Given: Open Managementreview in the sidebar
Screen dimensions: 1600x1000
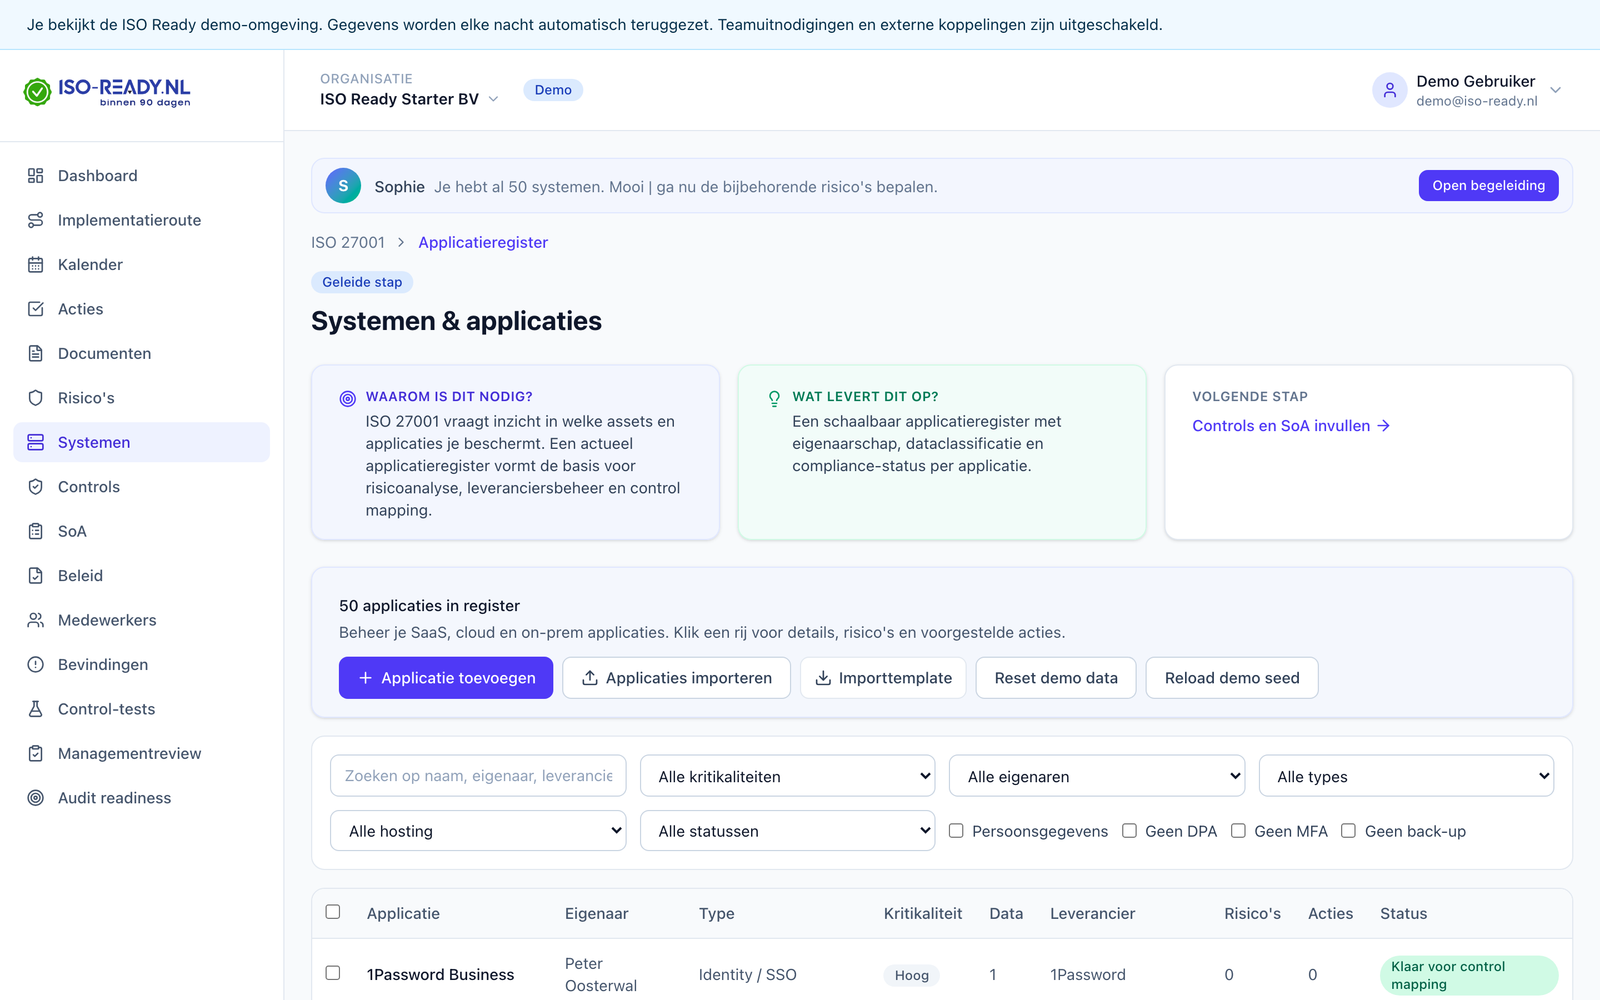Looking at the screenshot, I should [x=141, y=753].
